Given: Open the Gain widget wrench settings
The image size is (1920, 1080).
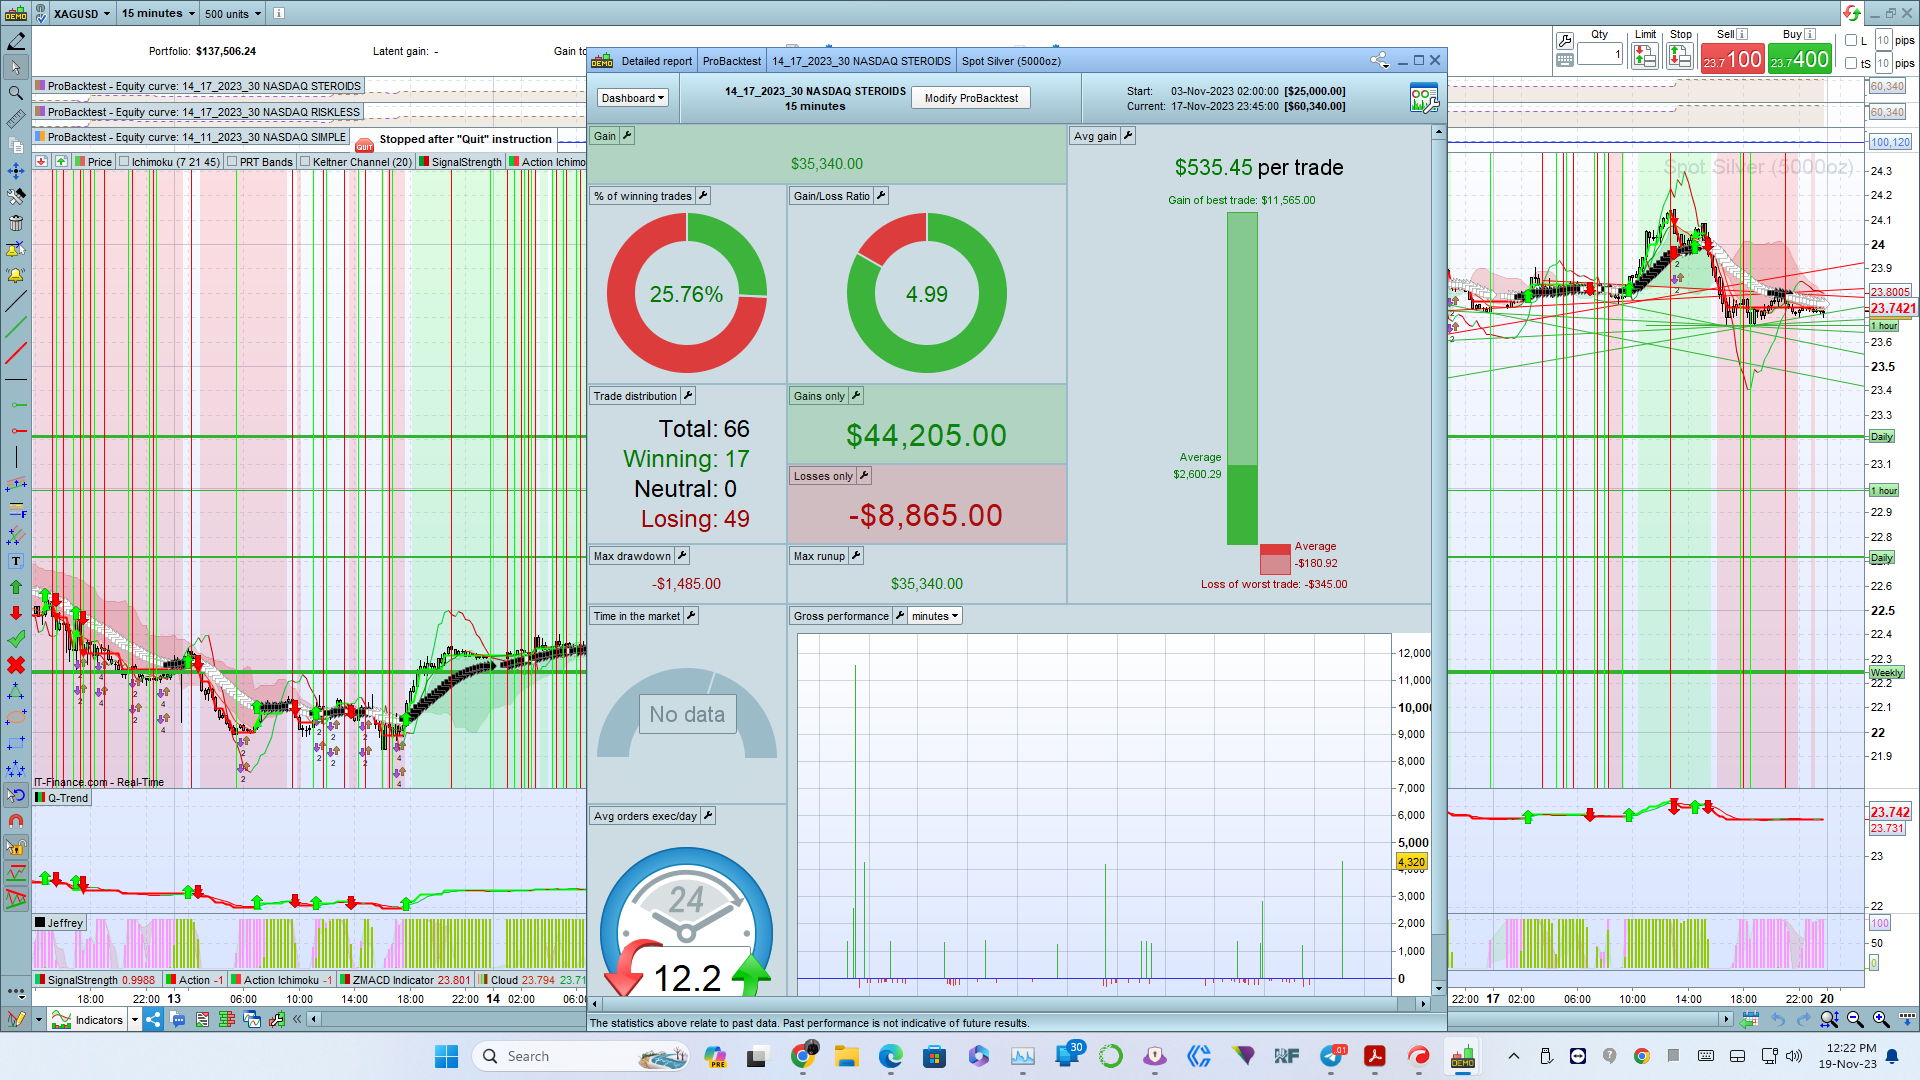Looking at the screenshot, I should [x=627, y=136].
